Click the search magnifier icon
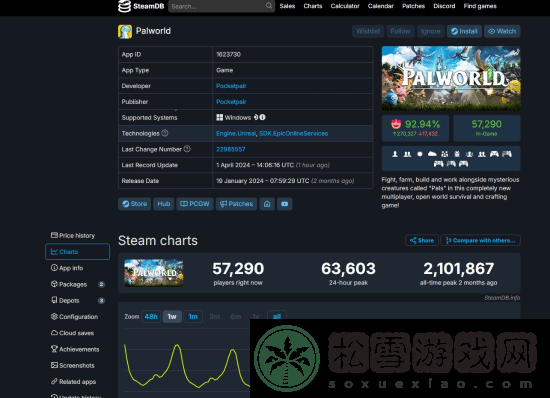The image size is (550, 398). (x=269, y=6)
